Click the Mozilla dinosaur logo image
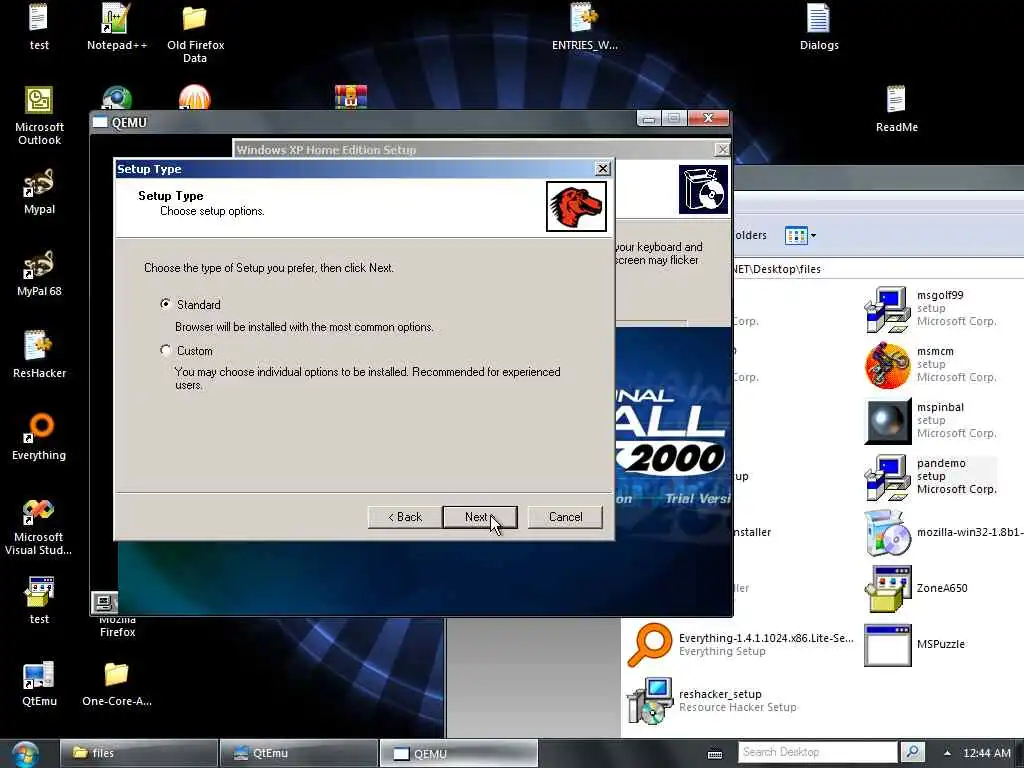 [x=576, y=206]
